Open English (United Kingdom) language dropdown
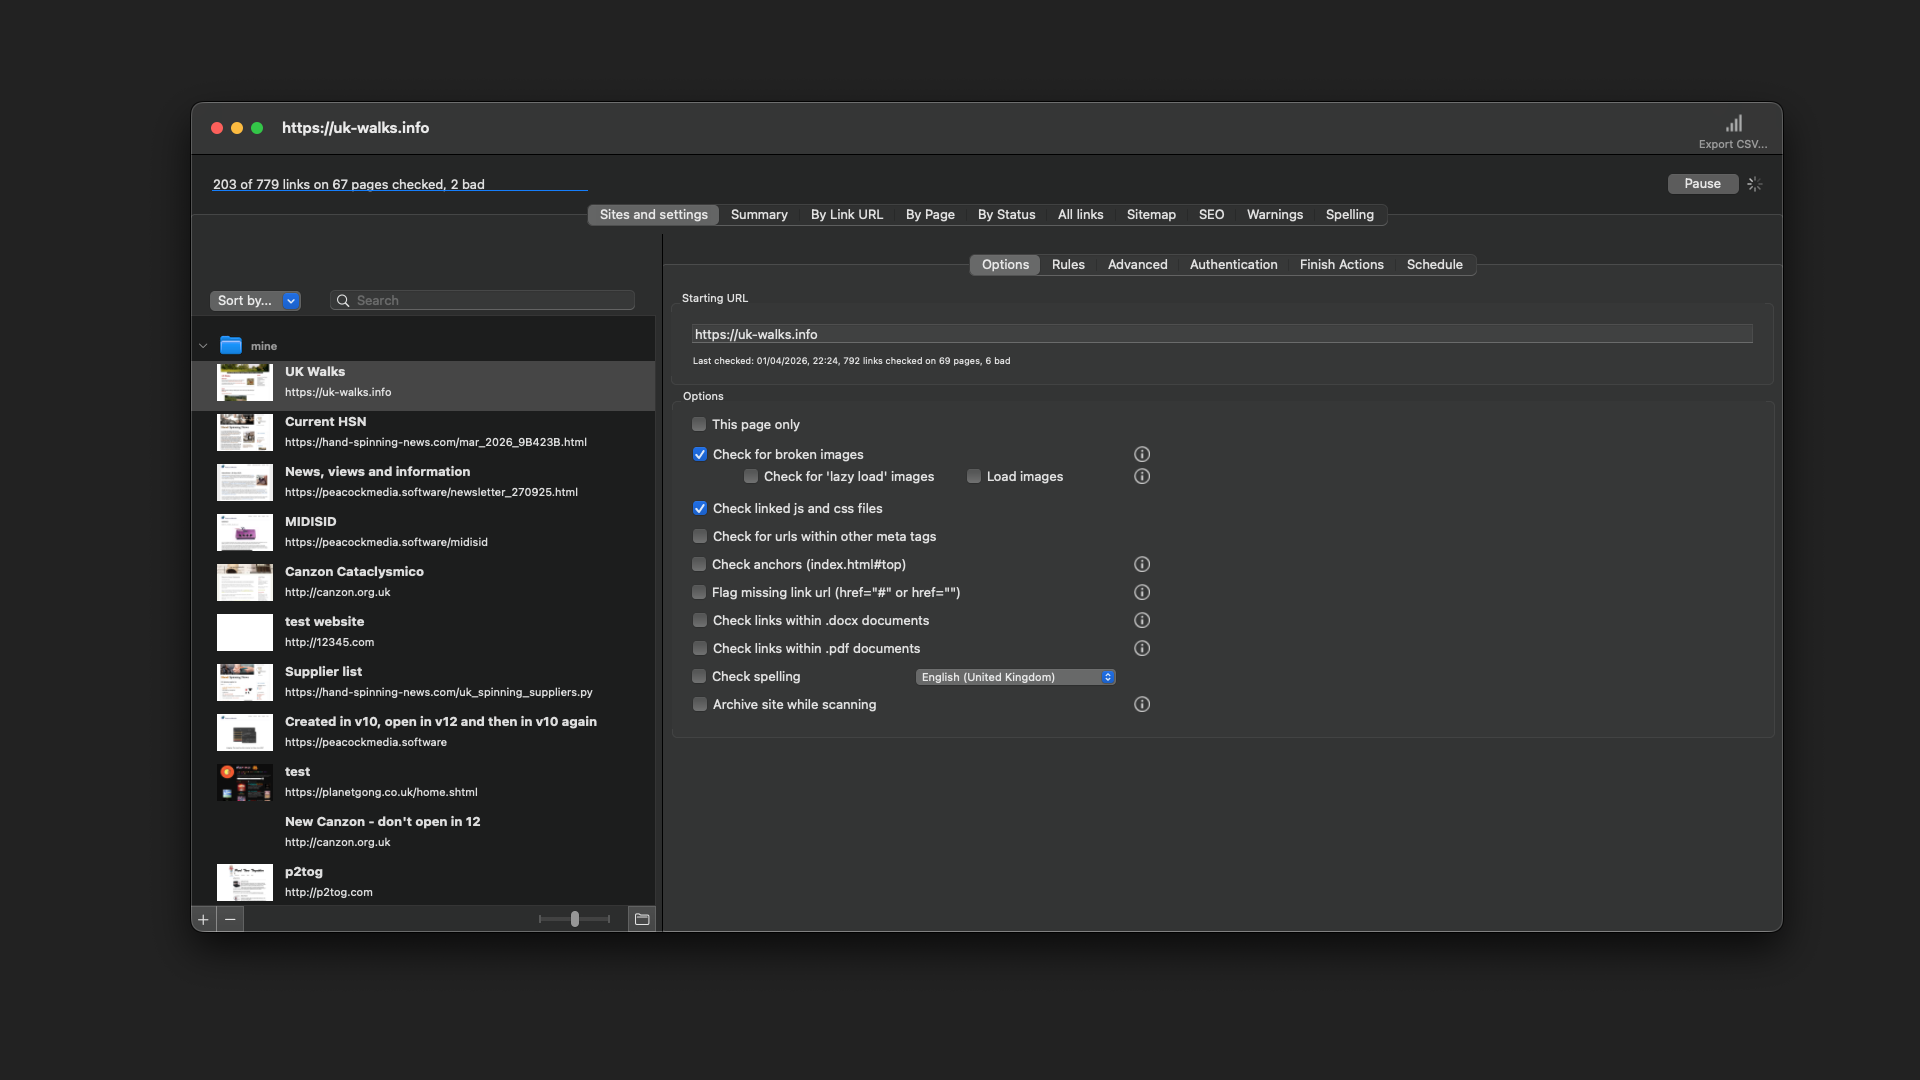Screen dimensions: 1920x1080 (x=1015, y=677)
